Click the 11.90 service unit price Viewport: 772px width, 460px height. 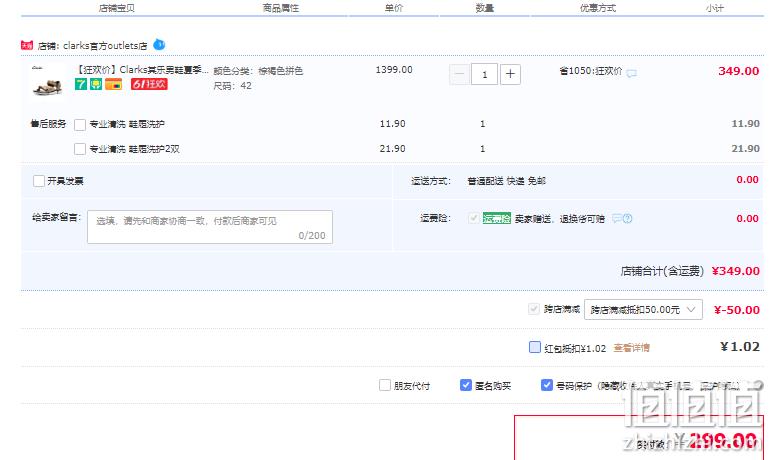(392, 124)
